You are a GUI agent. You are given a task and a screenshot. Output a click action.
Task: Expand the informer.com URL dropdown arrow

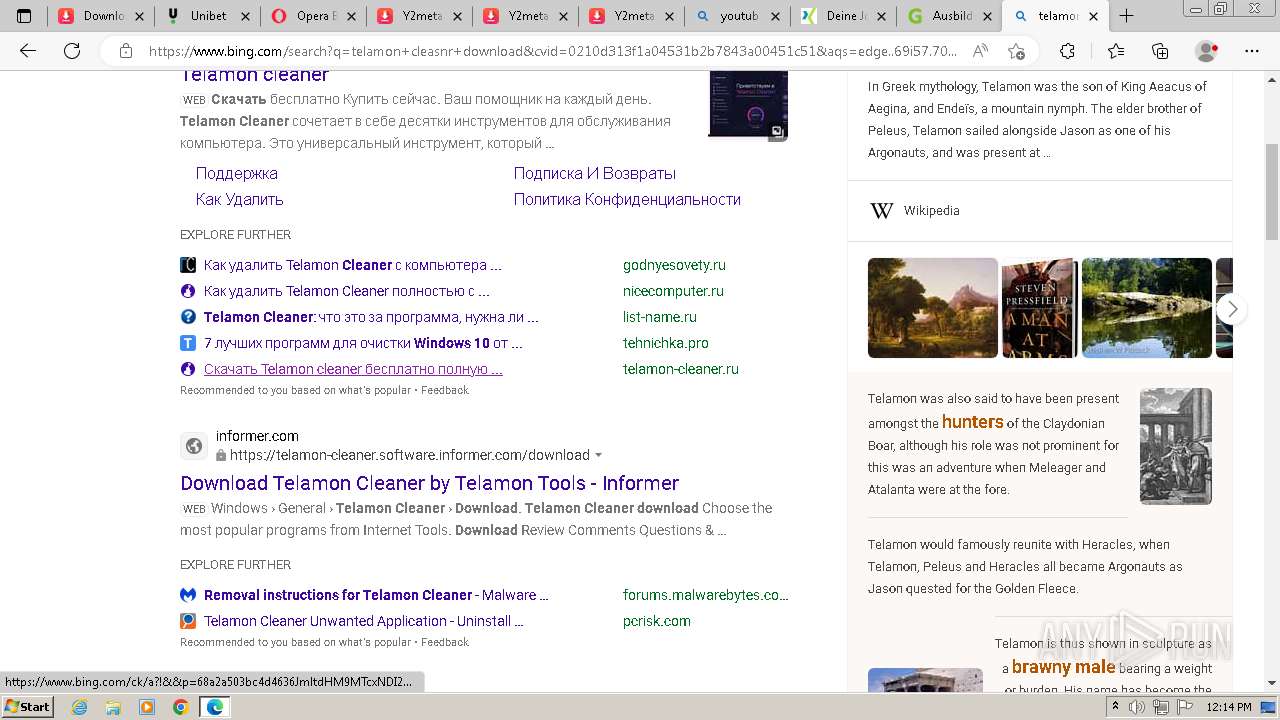[599, 455]
